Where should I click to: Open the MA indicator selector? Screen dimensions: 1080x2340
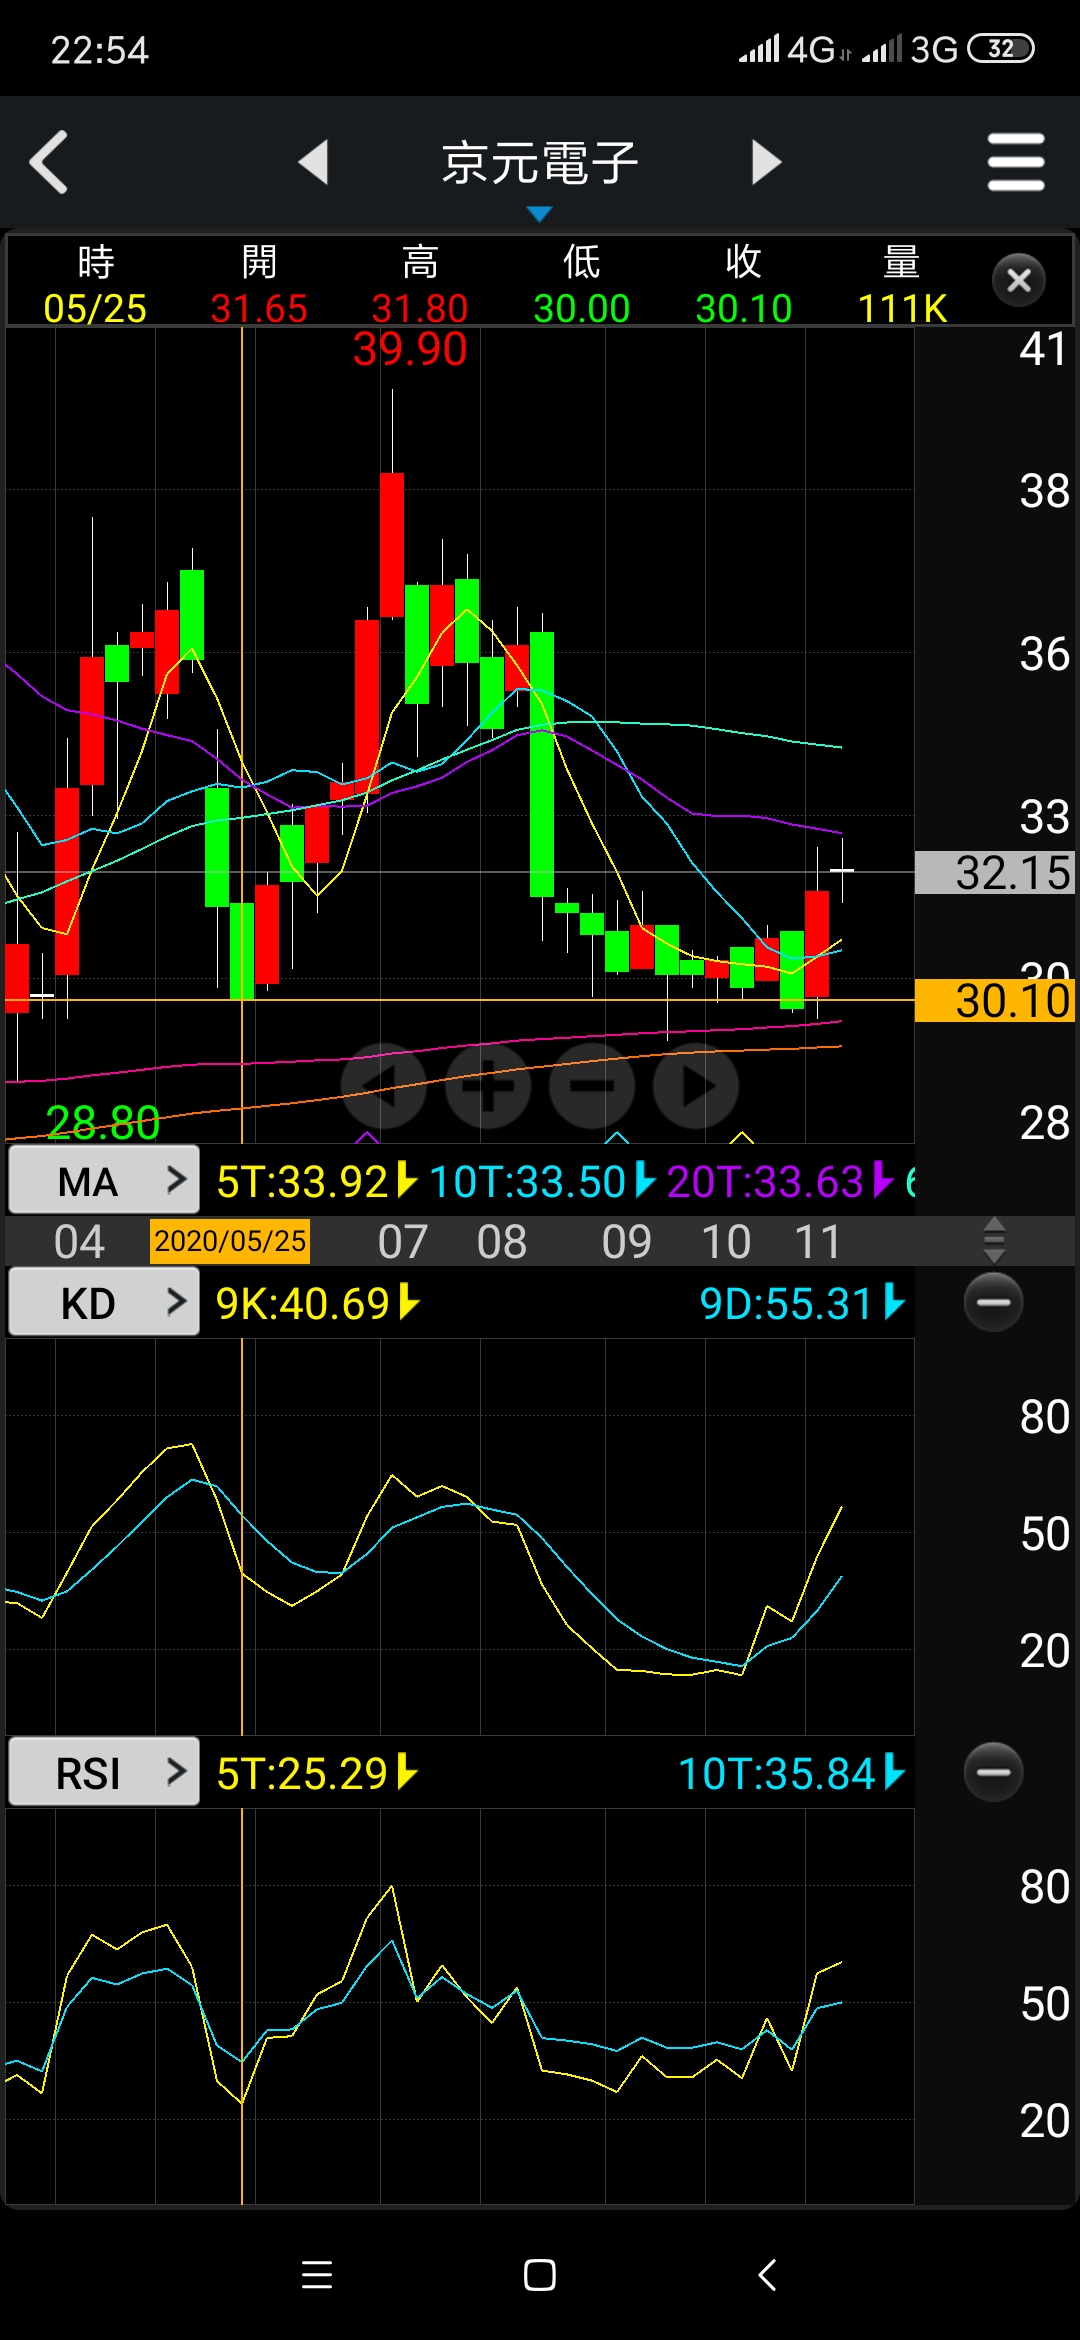pos(104,1181)
